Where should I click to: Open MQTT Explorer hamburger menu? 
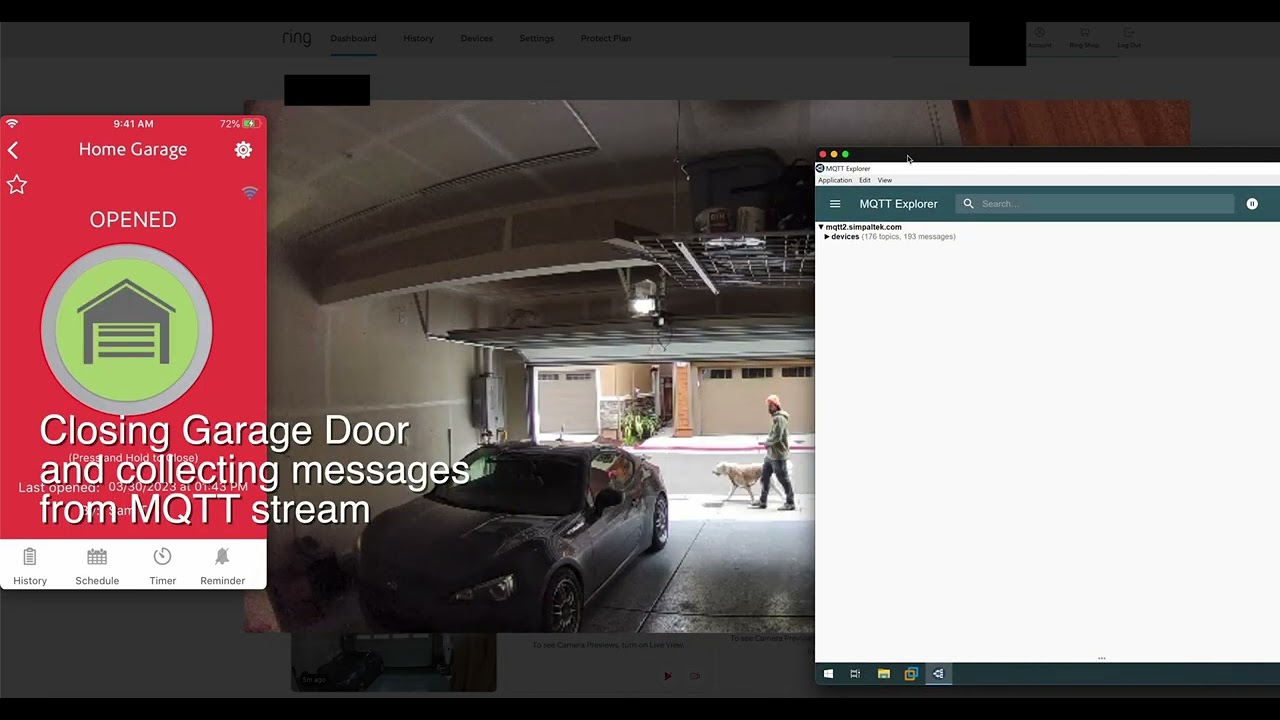point(835,204)
